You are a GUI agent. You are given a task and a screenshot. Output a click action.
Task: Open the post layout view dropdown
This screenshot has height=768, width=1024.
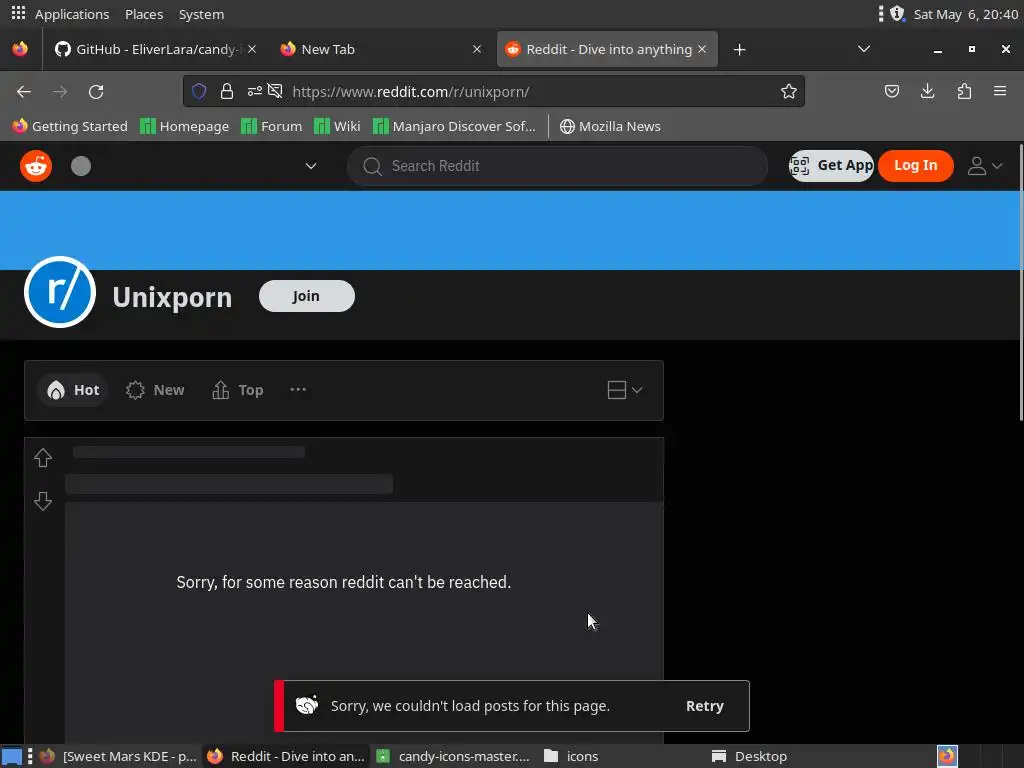(x=625, y=390)
